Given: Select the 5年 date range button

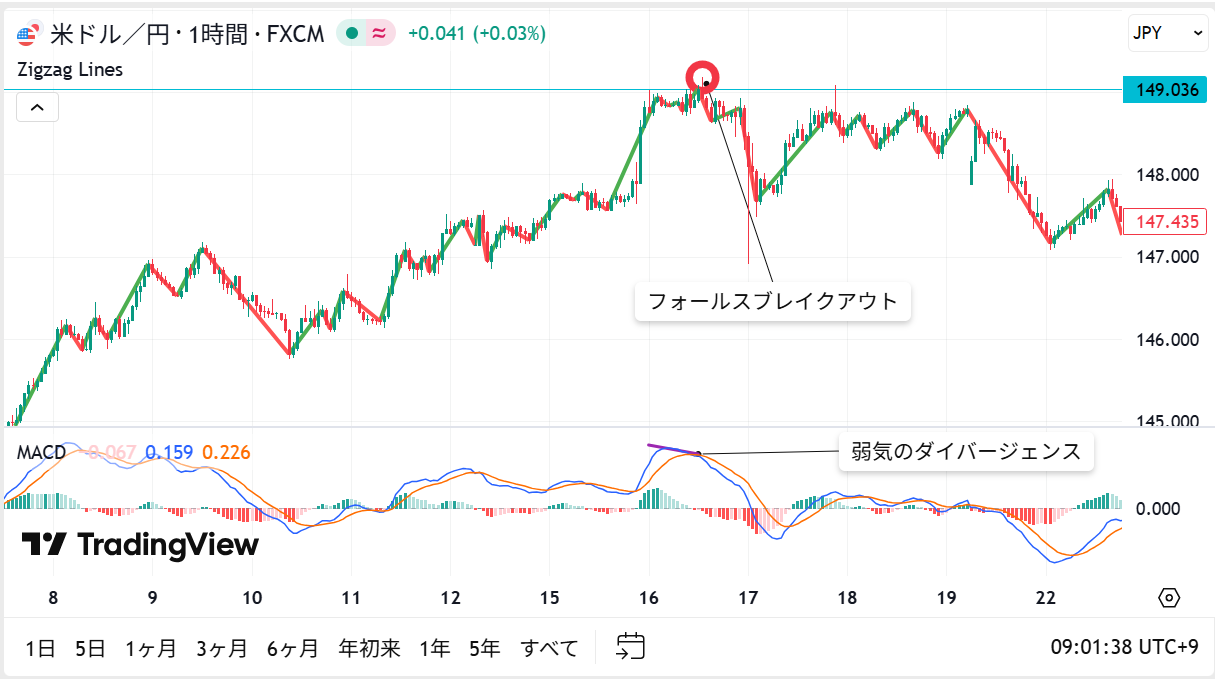Looking at the screenshot, I should point(485,648).
